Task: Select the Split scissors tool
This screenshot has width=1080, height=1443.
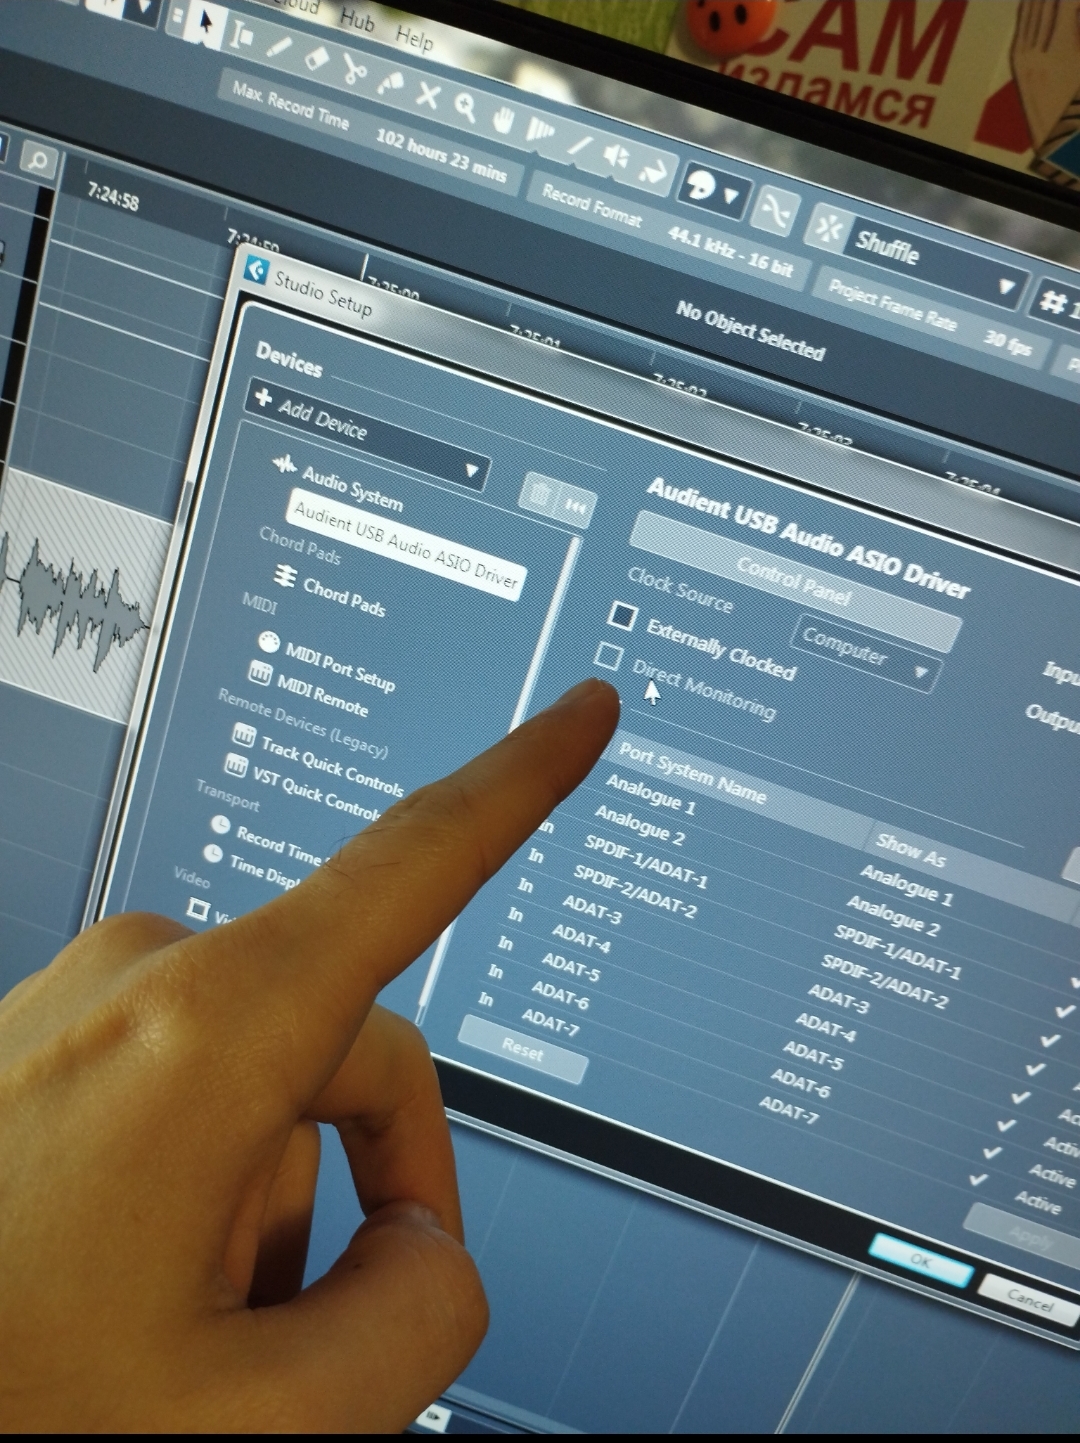Action: pyautogui.click(x=354, y=70)
